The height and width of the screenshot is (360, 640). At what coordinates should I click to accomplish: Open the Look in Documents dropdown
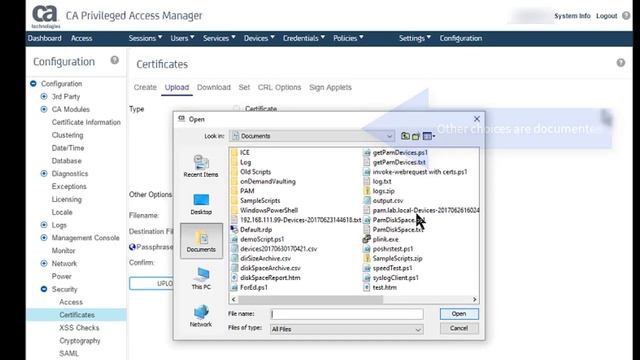click(312, 136)
